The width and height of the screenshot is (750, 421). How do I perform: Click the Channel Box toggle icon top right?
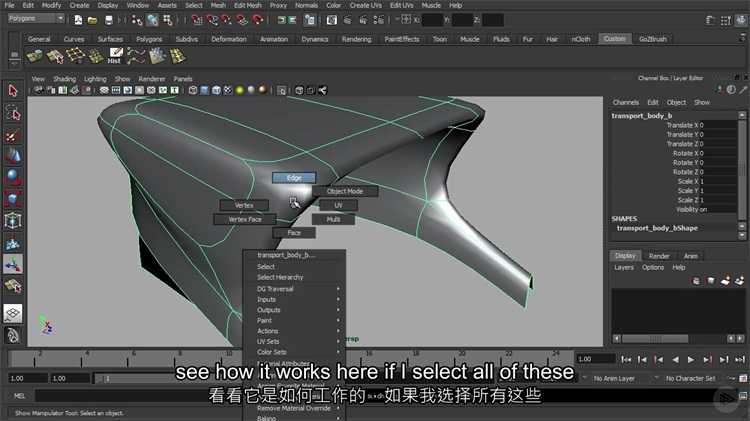point(741,20)
